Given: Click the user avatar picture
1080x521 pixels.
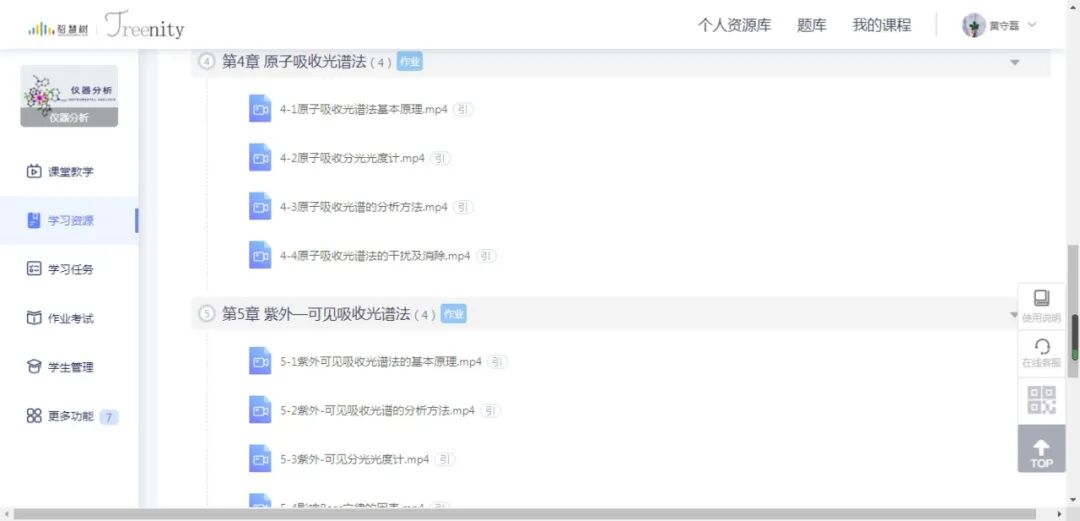Looking at the screenshot, I should [974, 25].
